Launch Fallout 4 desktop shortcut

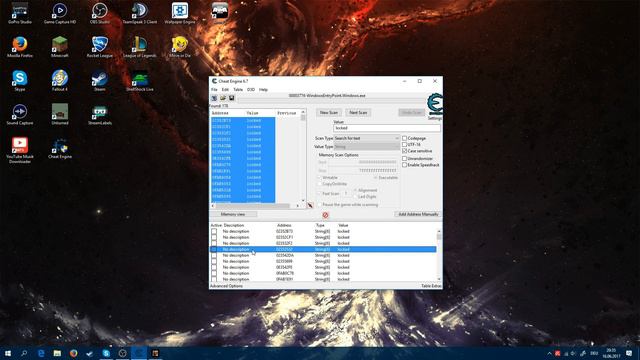[60, 80]
